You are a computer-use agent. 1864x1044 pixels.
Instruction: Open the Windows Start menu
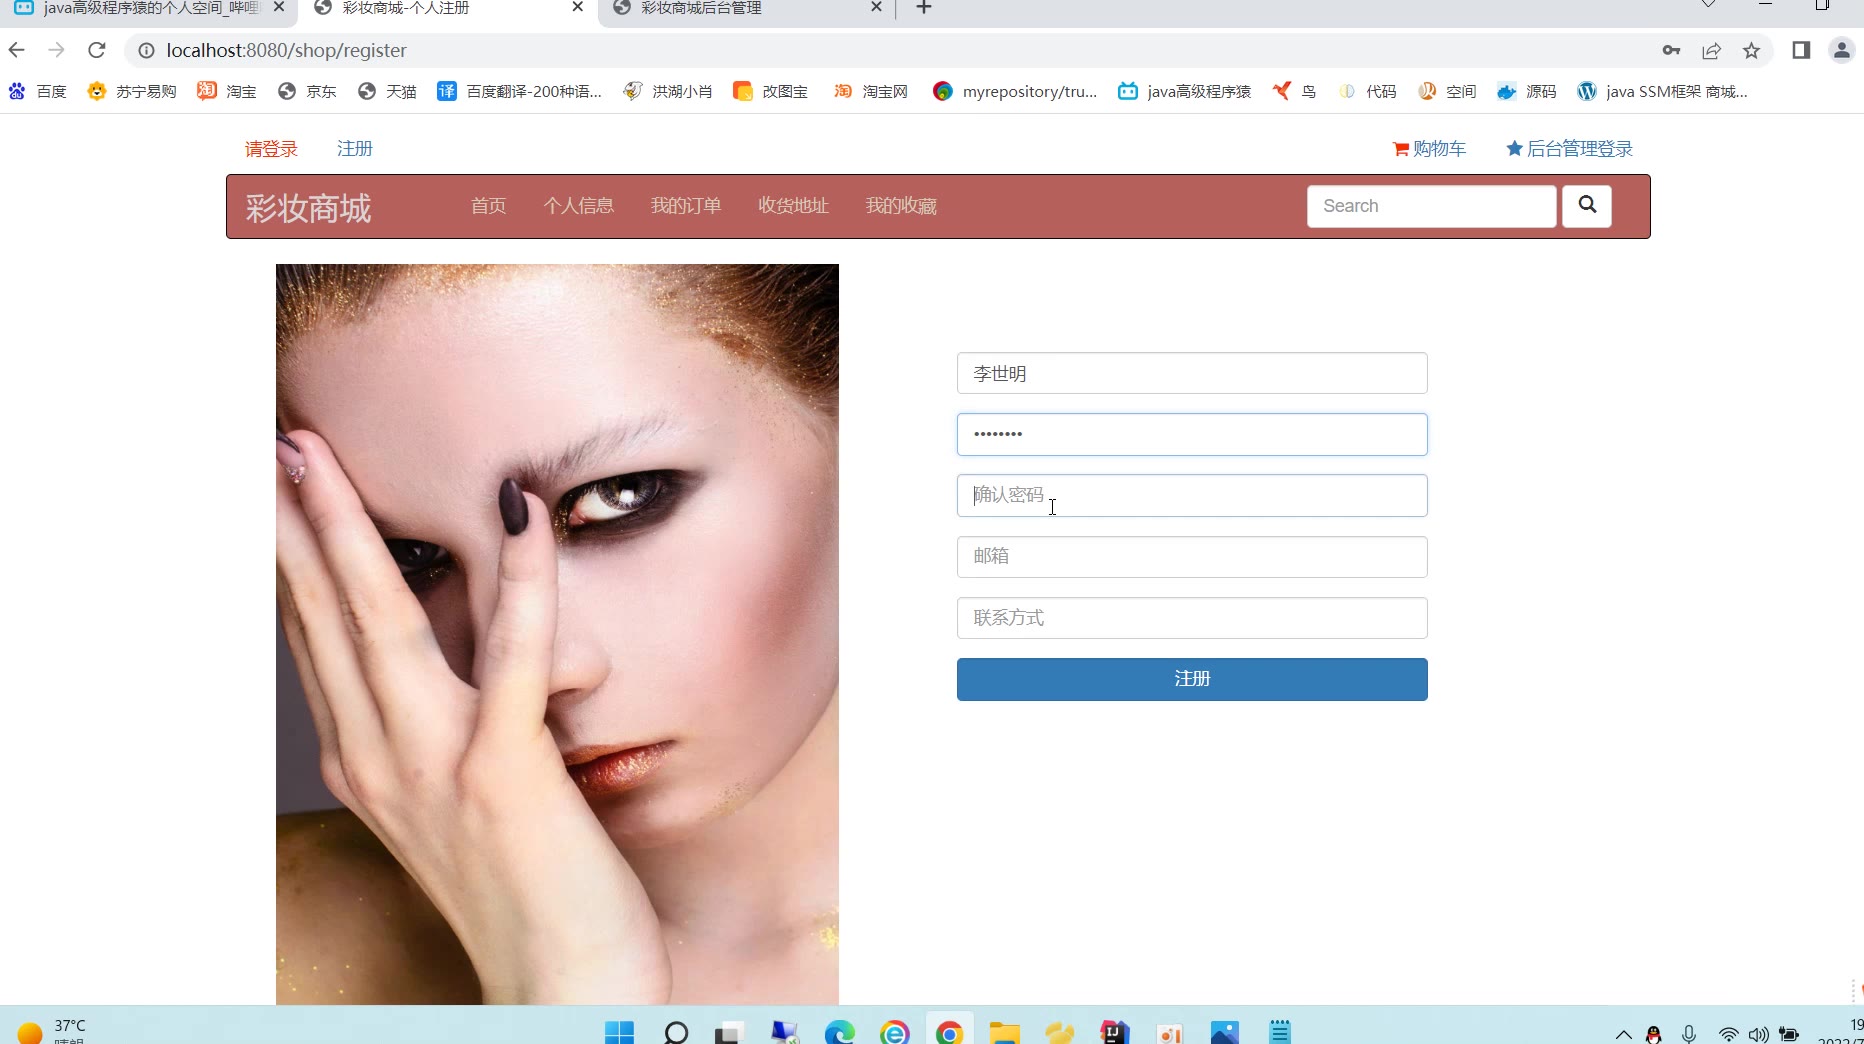pyautogui.click(x=620, y=1032)
